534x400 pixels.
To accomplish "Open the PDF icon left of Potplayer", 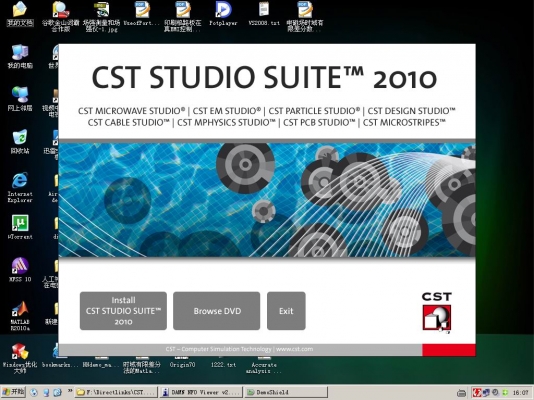I will pyautogui.click(x=183, y=16).
